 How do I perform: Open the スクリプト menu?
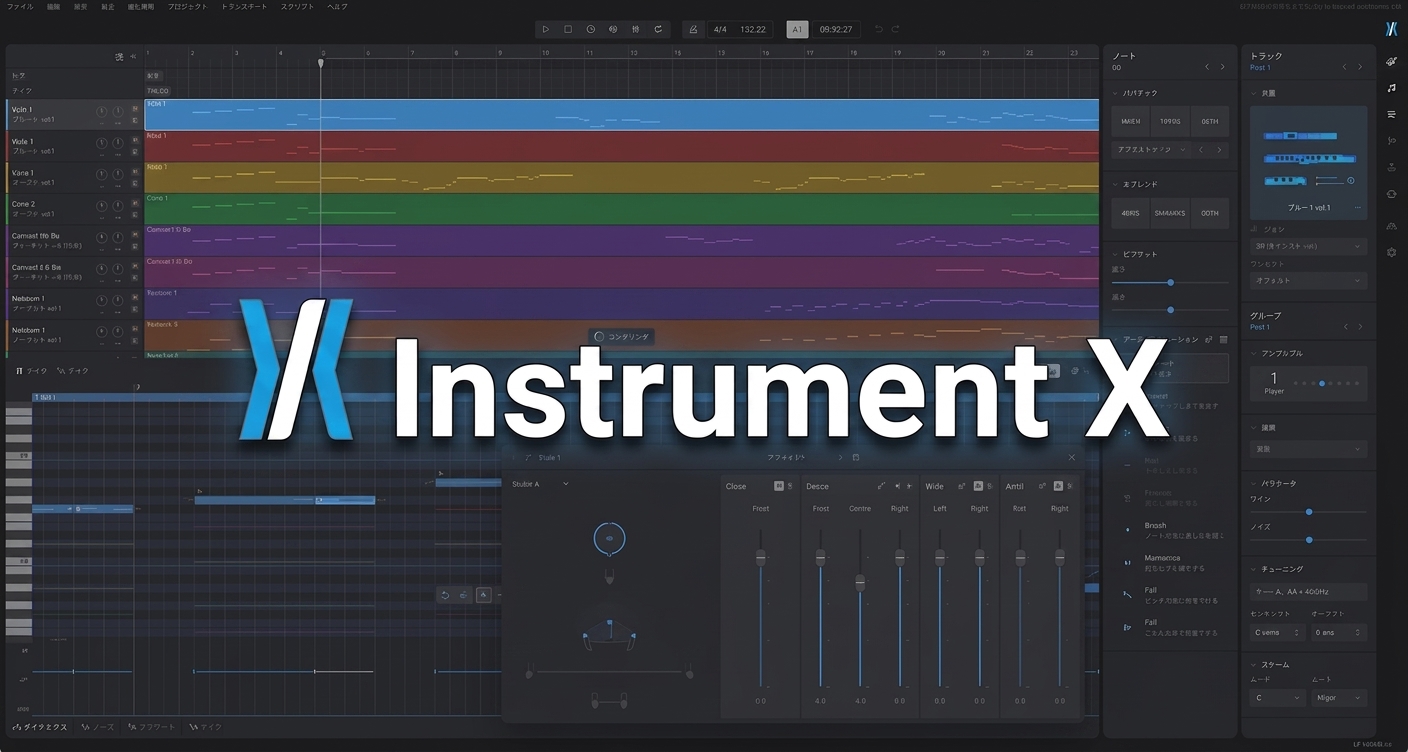coord(297,7)
